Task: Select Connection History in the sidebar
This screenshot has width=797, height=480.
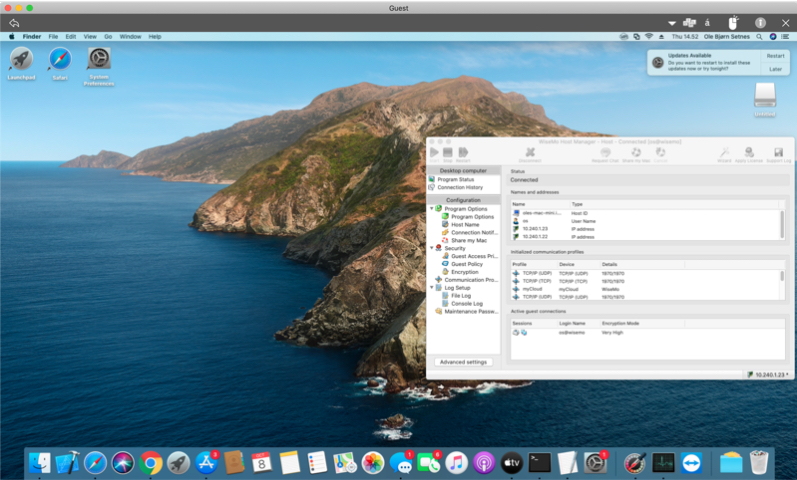Action: coord(460,187)
